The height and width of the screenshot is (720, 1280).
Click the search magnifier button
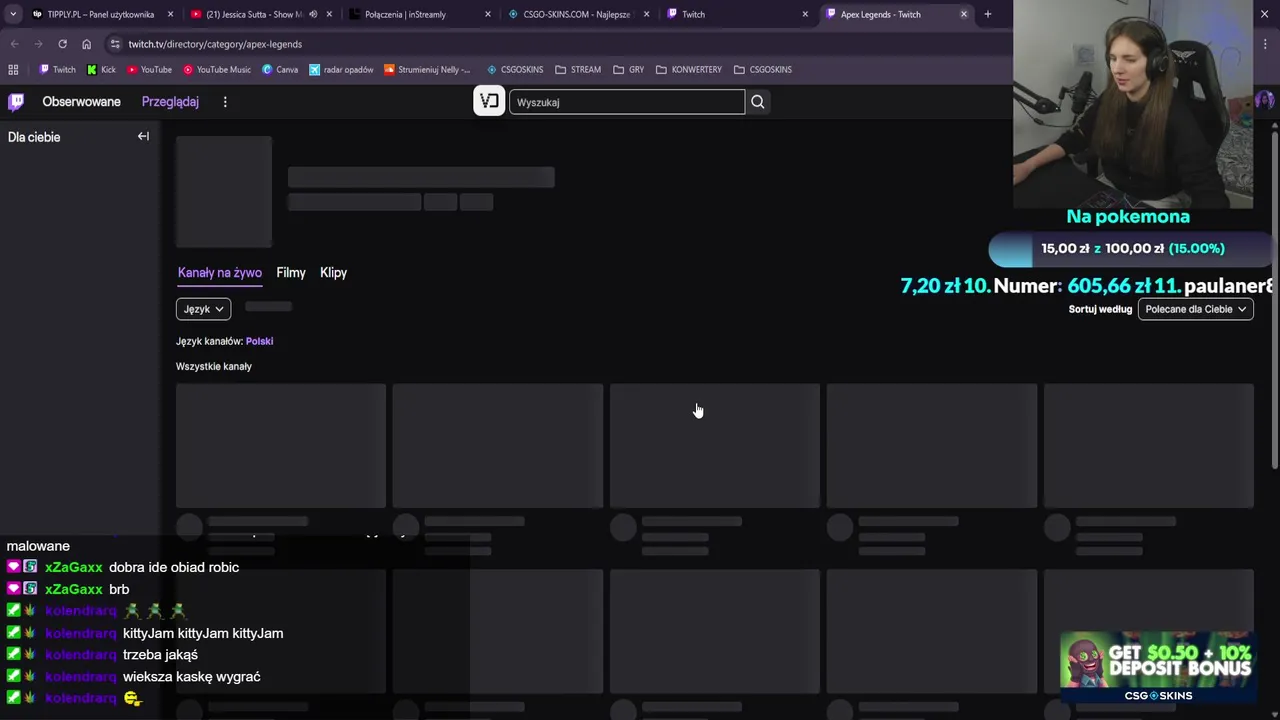(758, 102)
